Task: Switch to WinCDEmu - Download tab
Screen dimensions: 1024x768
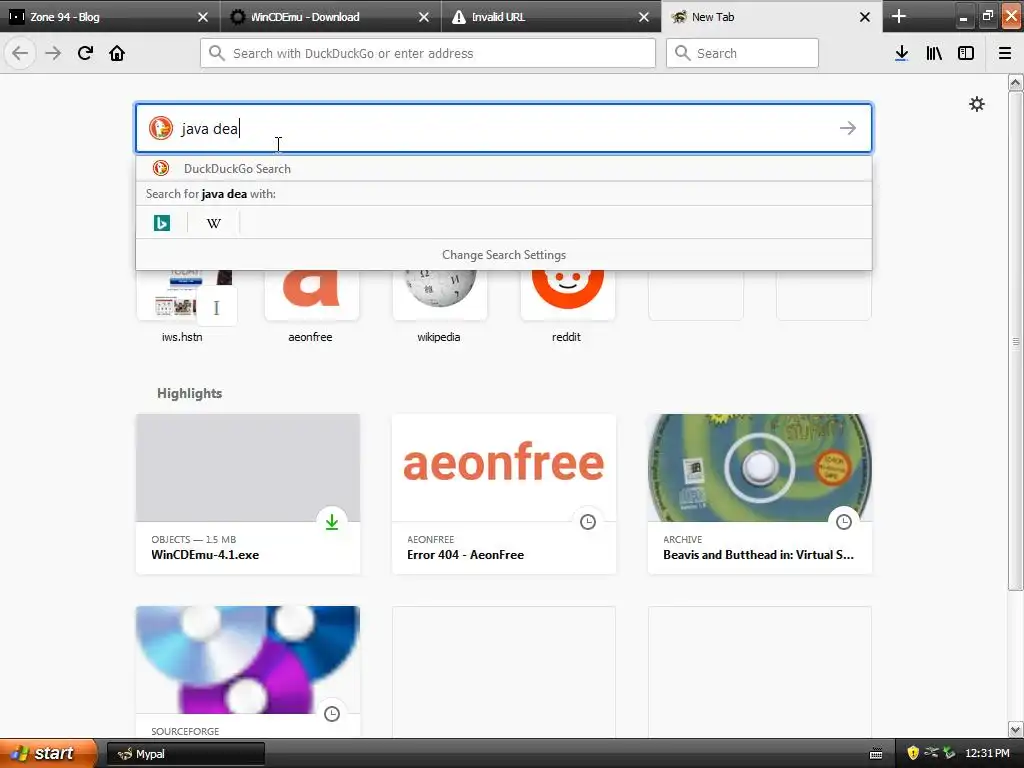Action: click(x=331, y=16)
